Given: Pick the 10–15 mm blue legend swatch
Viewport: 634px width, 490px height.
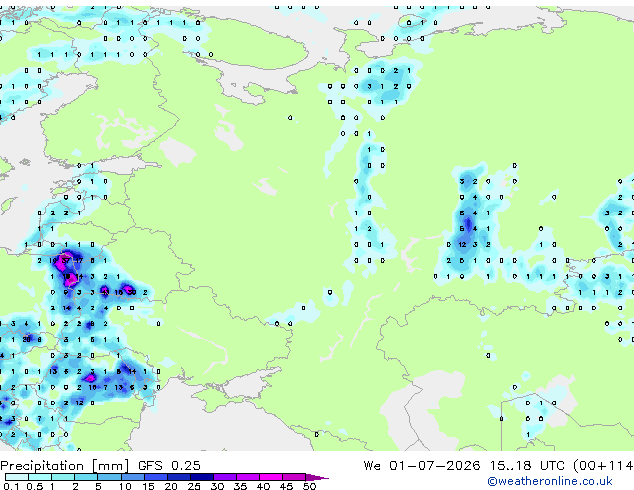Looking at the screenshot, I should point(133,477).
